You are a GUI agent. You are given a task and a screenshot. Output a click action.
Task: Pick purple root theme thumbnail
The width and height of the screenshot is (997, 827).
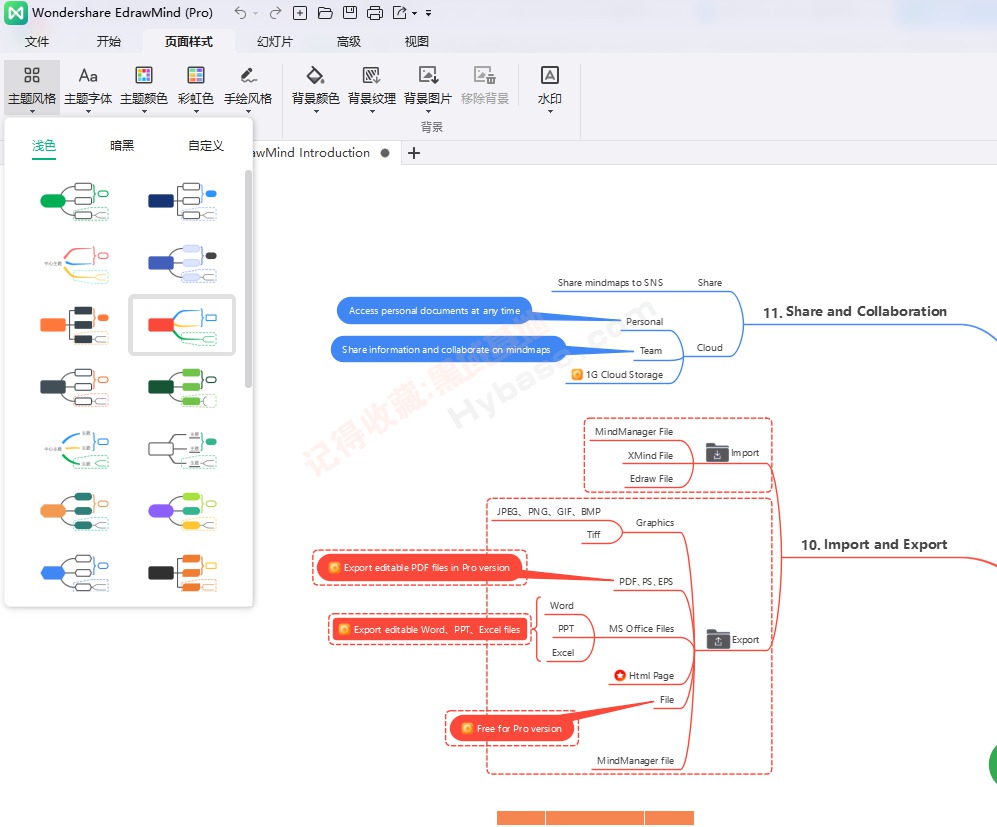[182, 511]
